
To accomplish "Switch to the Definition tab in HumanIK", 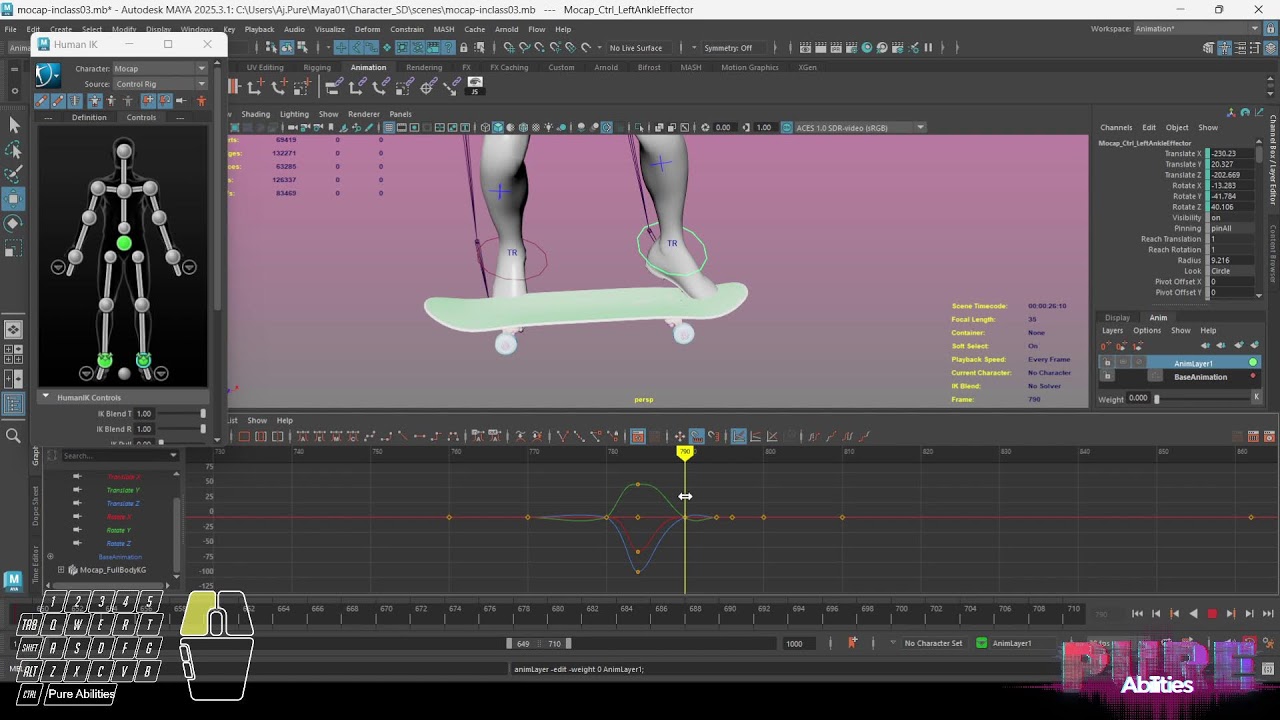I will click(x=89, y=117).
